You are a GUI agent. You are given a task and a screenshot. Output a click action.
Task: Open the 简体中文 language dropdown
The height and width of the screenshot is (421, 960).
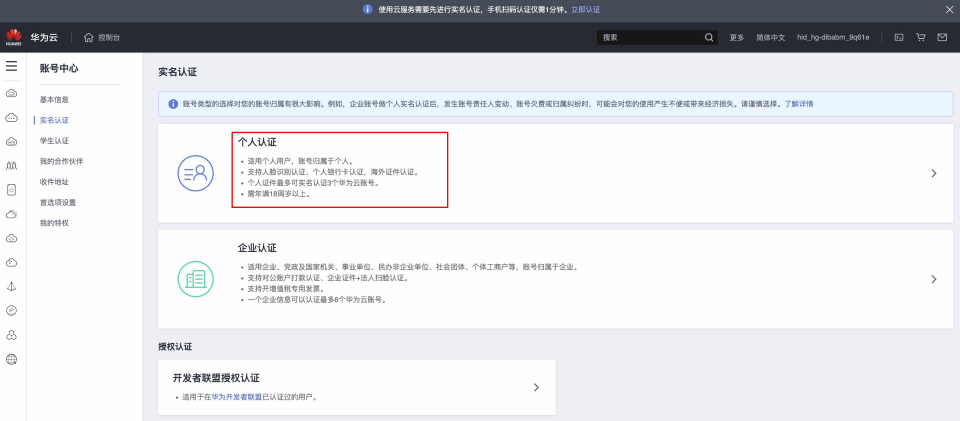pos(771,37)
